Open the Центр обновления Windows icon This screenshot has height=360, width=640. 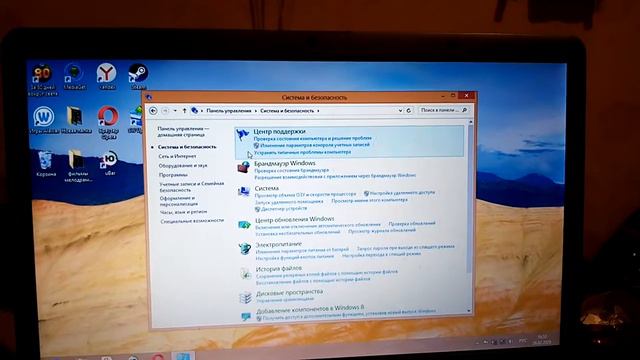[244, 224]
